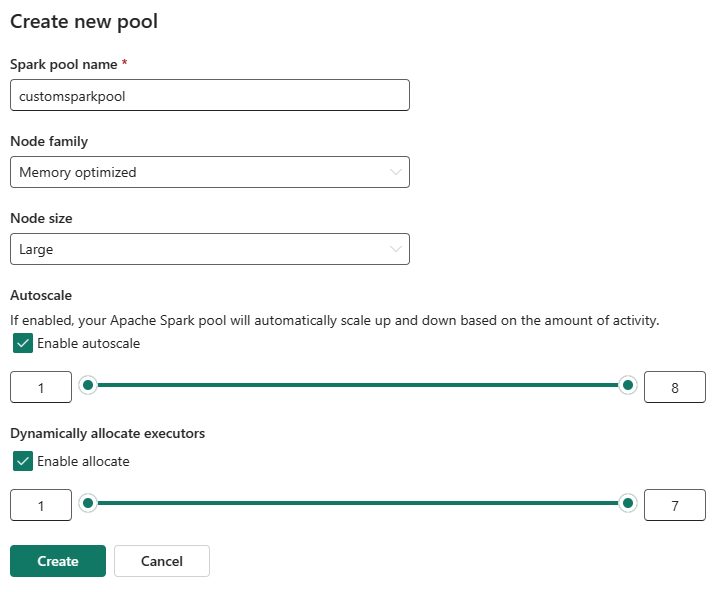The width and height of the screenshot is (722, 592).
Task: Click the chevron arrow in Node family
Action: pyautogui.click(x=395, y=172)
